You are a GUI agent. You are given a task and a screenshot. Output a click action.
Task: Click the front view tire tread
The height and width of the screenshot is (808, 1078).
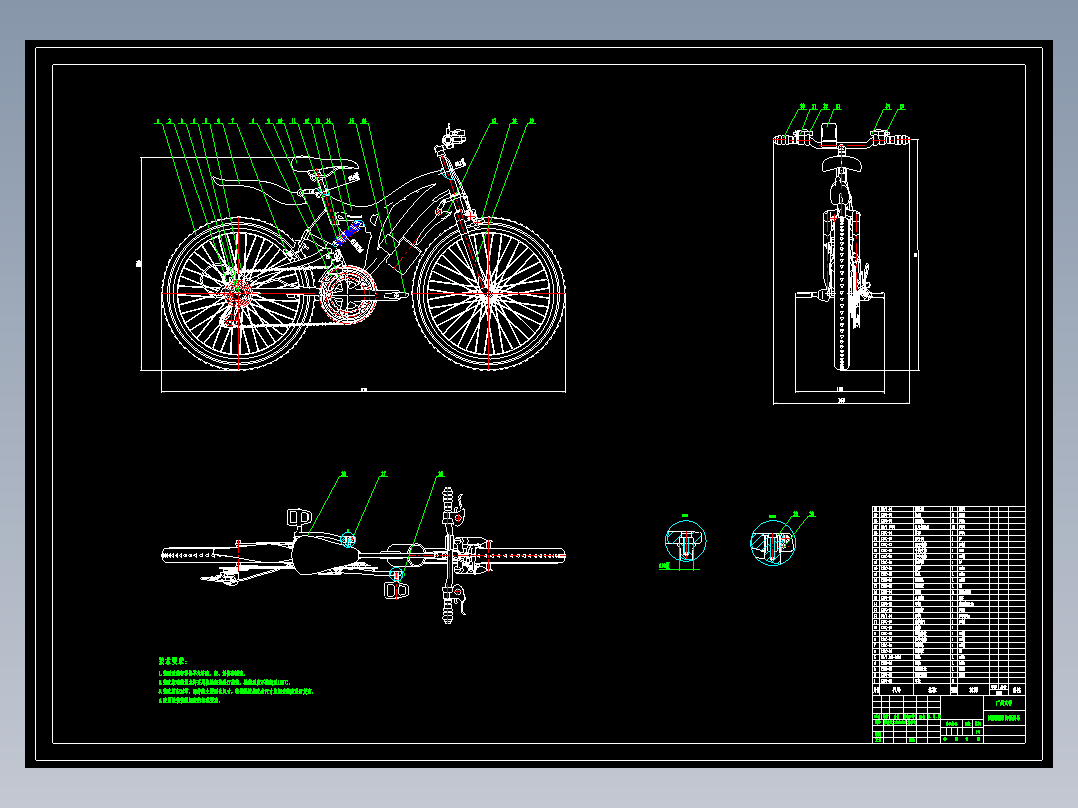[842, 296]
